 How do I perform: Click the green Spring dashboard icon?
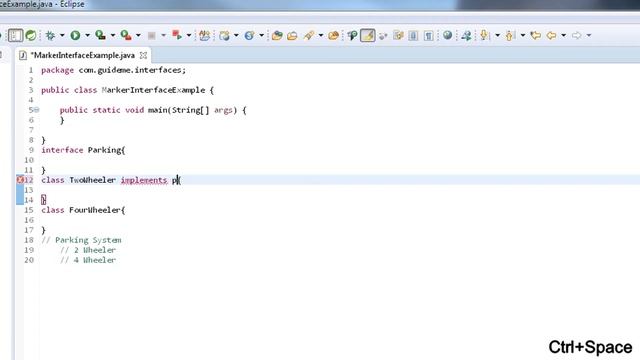click(31, 36)
